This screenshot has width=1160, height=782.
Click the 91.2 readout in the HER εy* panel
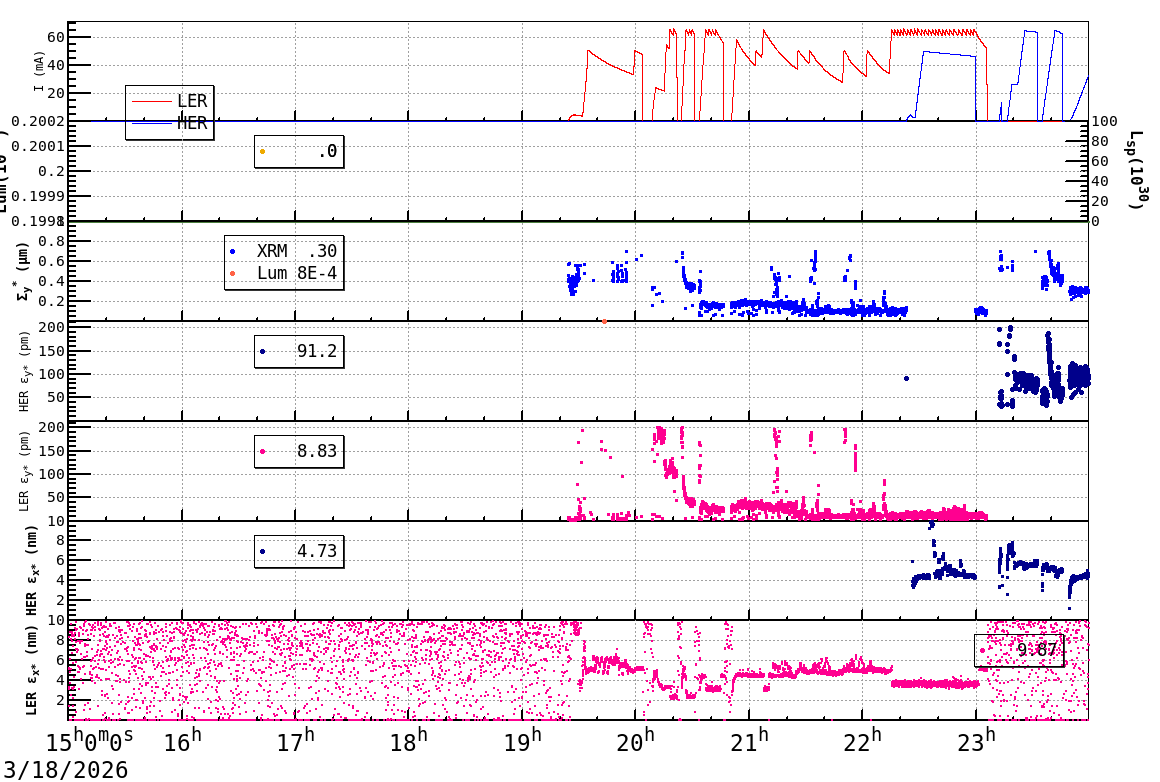pos(299,351)
